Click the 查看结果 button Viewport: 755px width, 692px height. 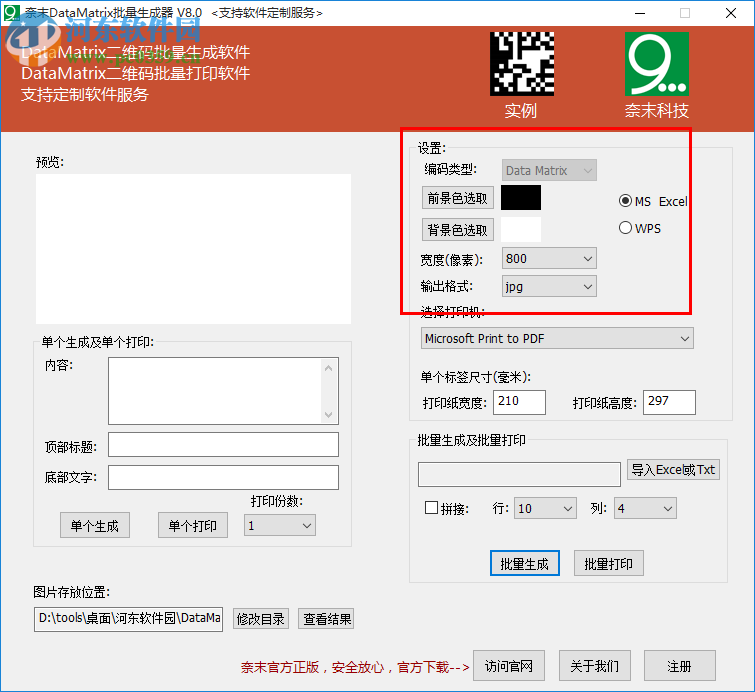(x=326, y=619)
